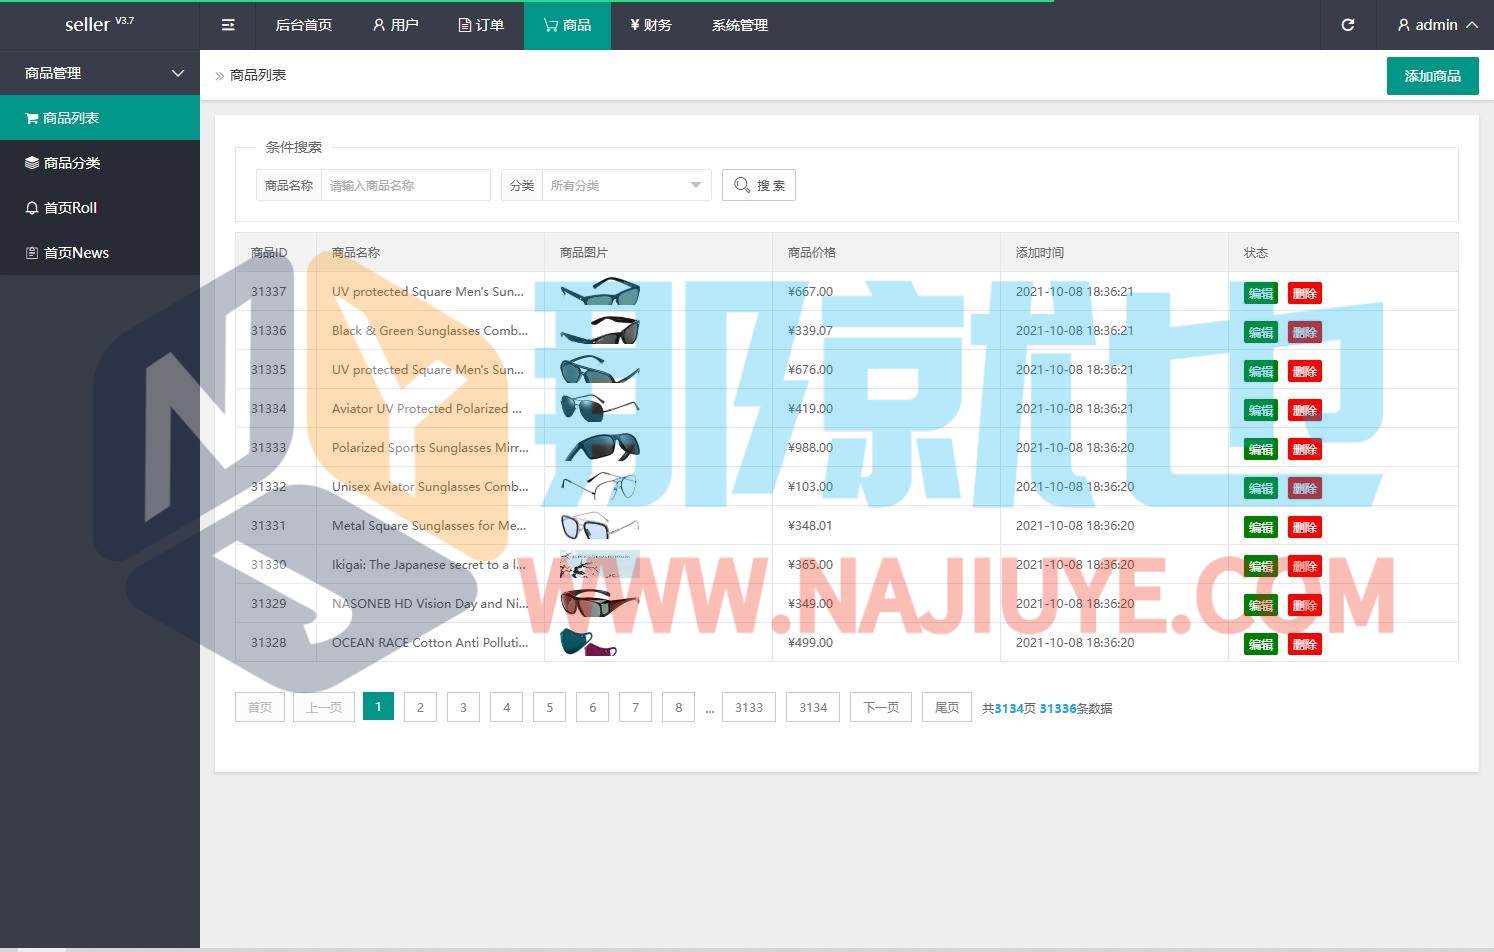Open 商品分类 in the sidebar
The image size is (1494, 952).
pos(72,163)
